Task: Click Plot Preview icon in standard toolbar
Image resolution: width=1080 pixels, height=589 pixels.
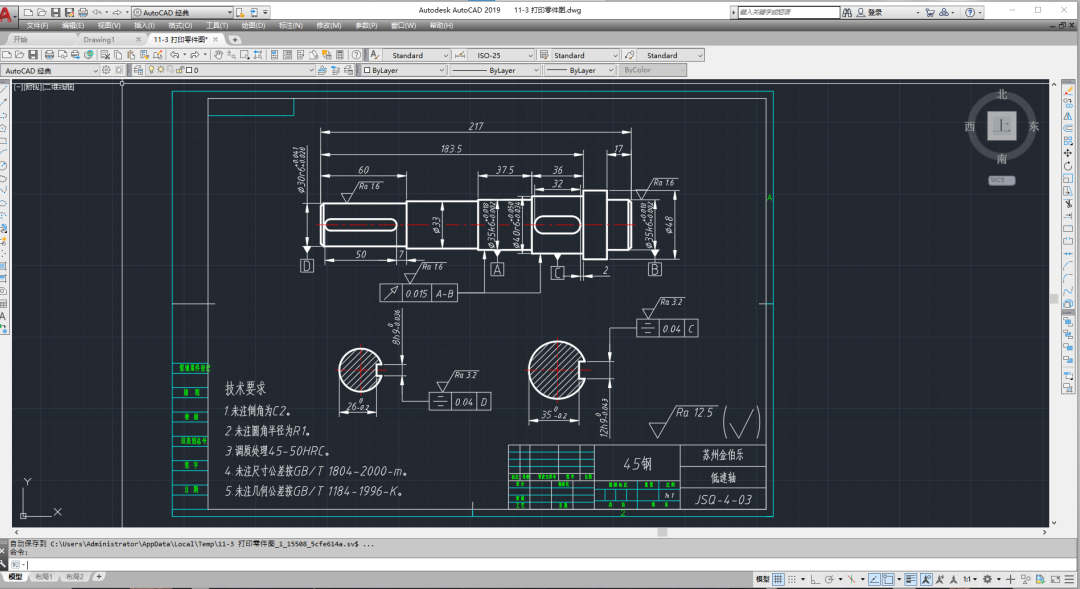Action: tap(62, 55)
